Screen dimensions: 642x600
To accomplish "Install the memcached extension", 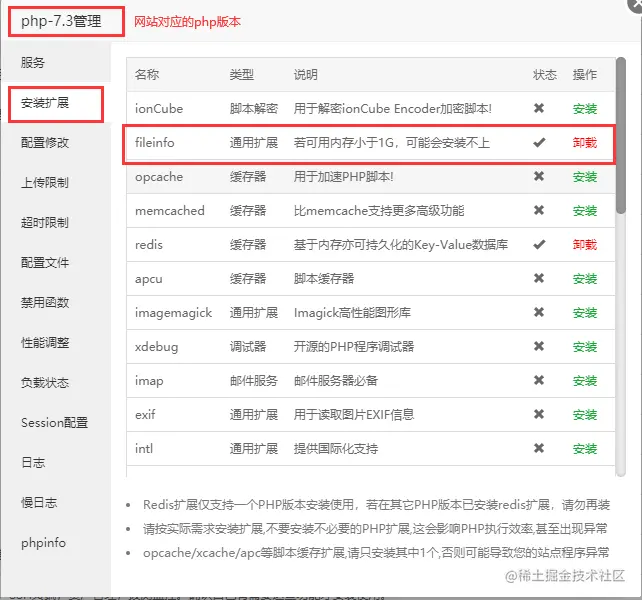I will [x=585, y=211].
